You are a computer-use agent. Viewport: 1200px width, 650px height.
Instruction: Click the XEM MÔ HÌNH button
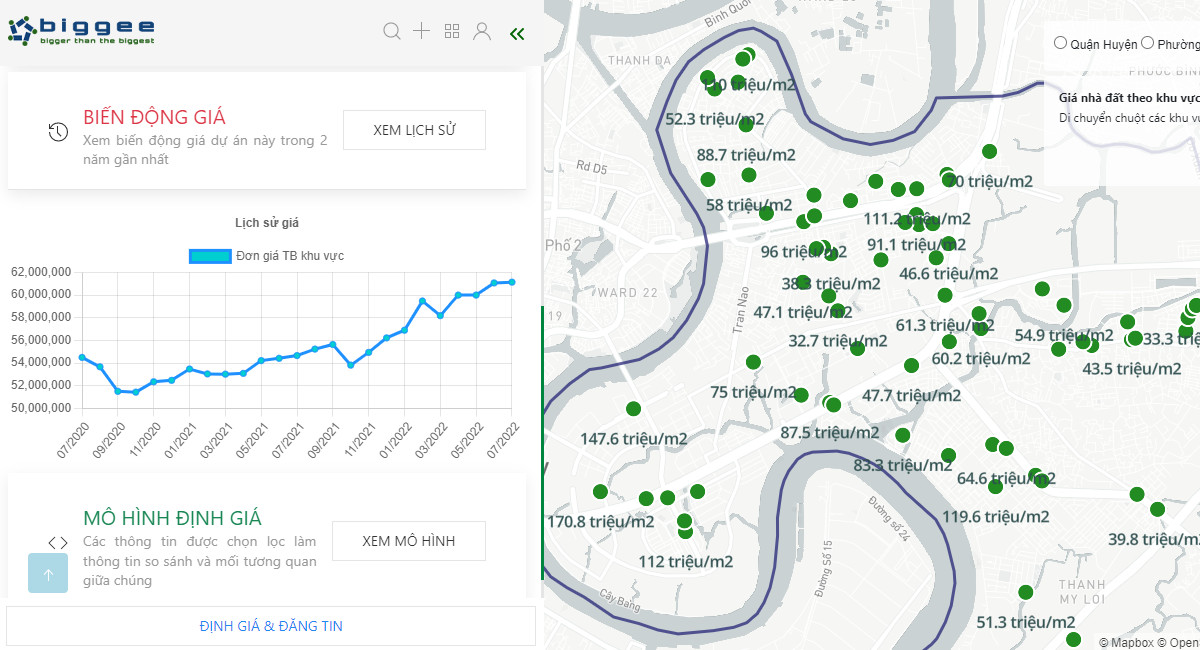(x=409, y=541)
